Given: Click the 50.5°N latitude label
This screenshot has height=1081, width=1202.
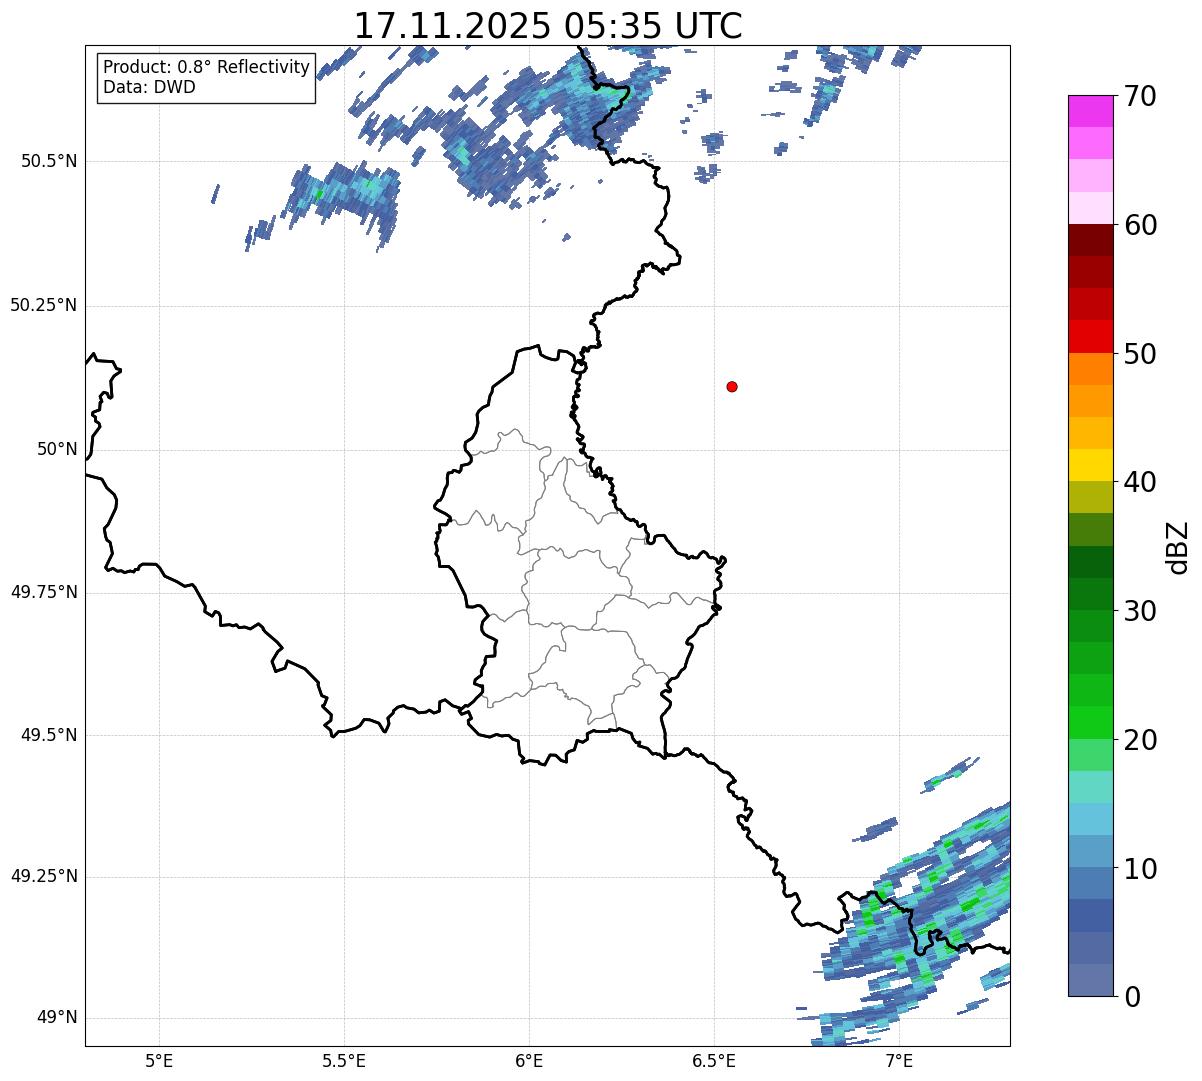Looking at the screenshot, I should [x=49, y=161].
